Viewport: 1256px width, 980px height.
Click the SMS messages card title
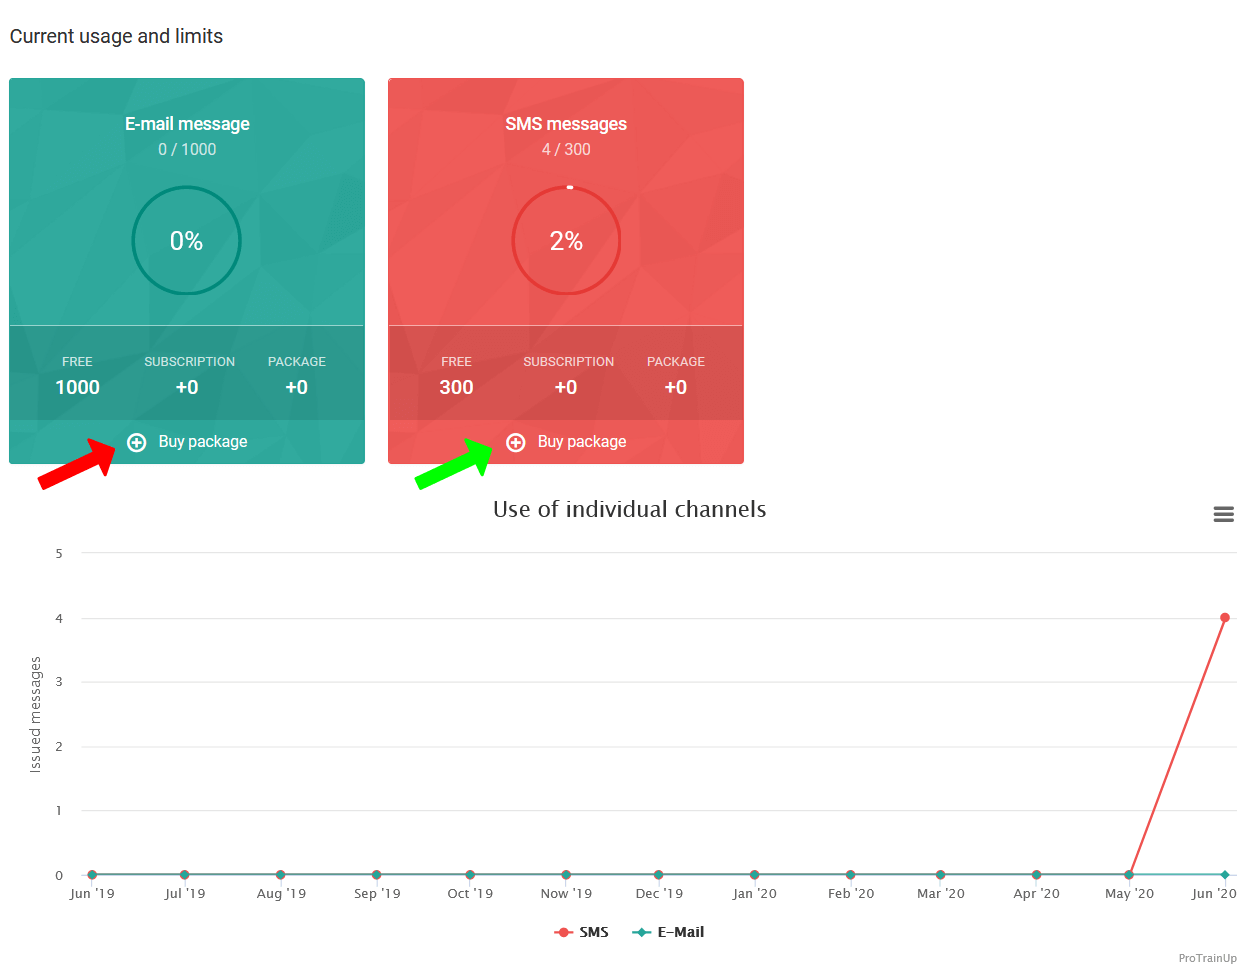point(566,124)
